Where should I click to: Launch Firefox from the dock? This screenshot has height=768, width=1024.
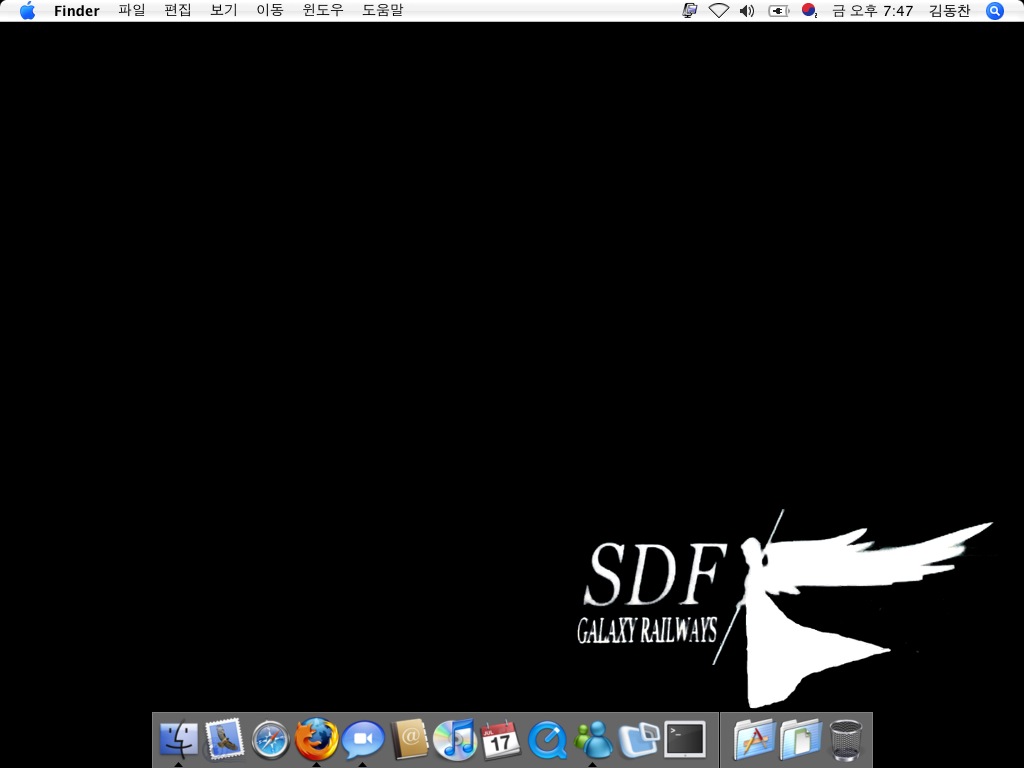point(317,740)
